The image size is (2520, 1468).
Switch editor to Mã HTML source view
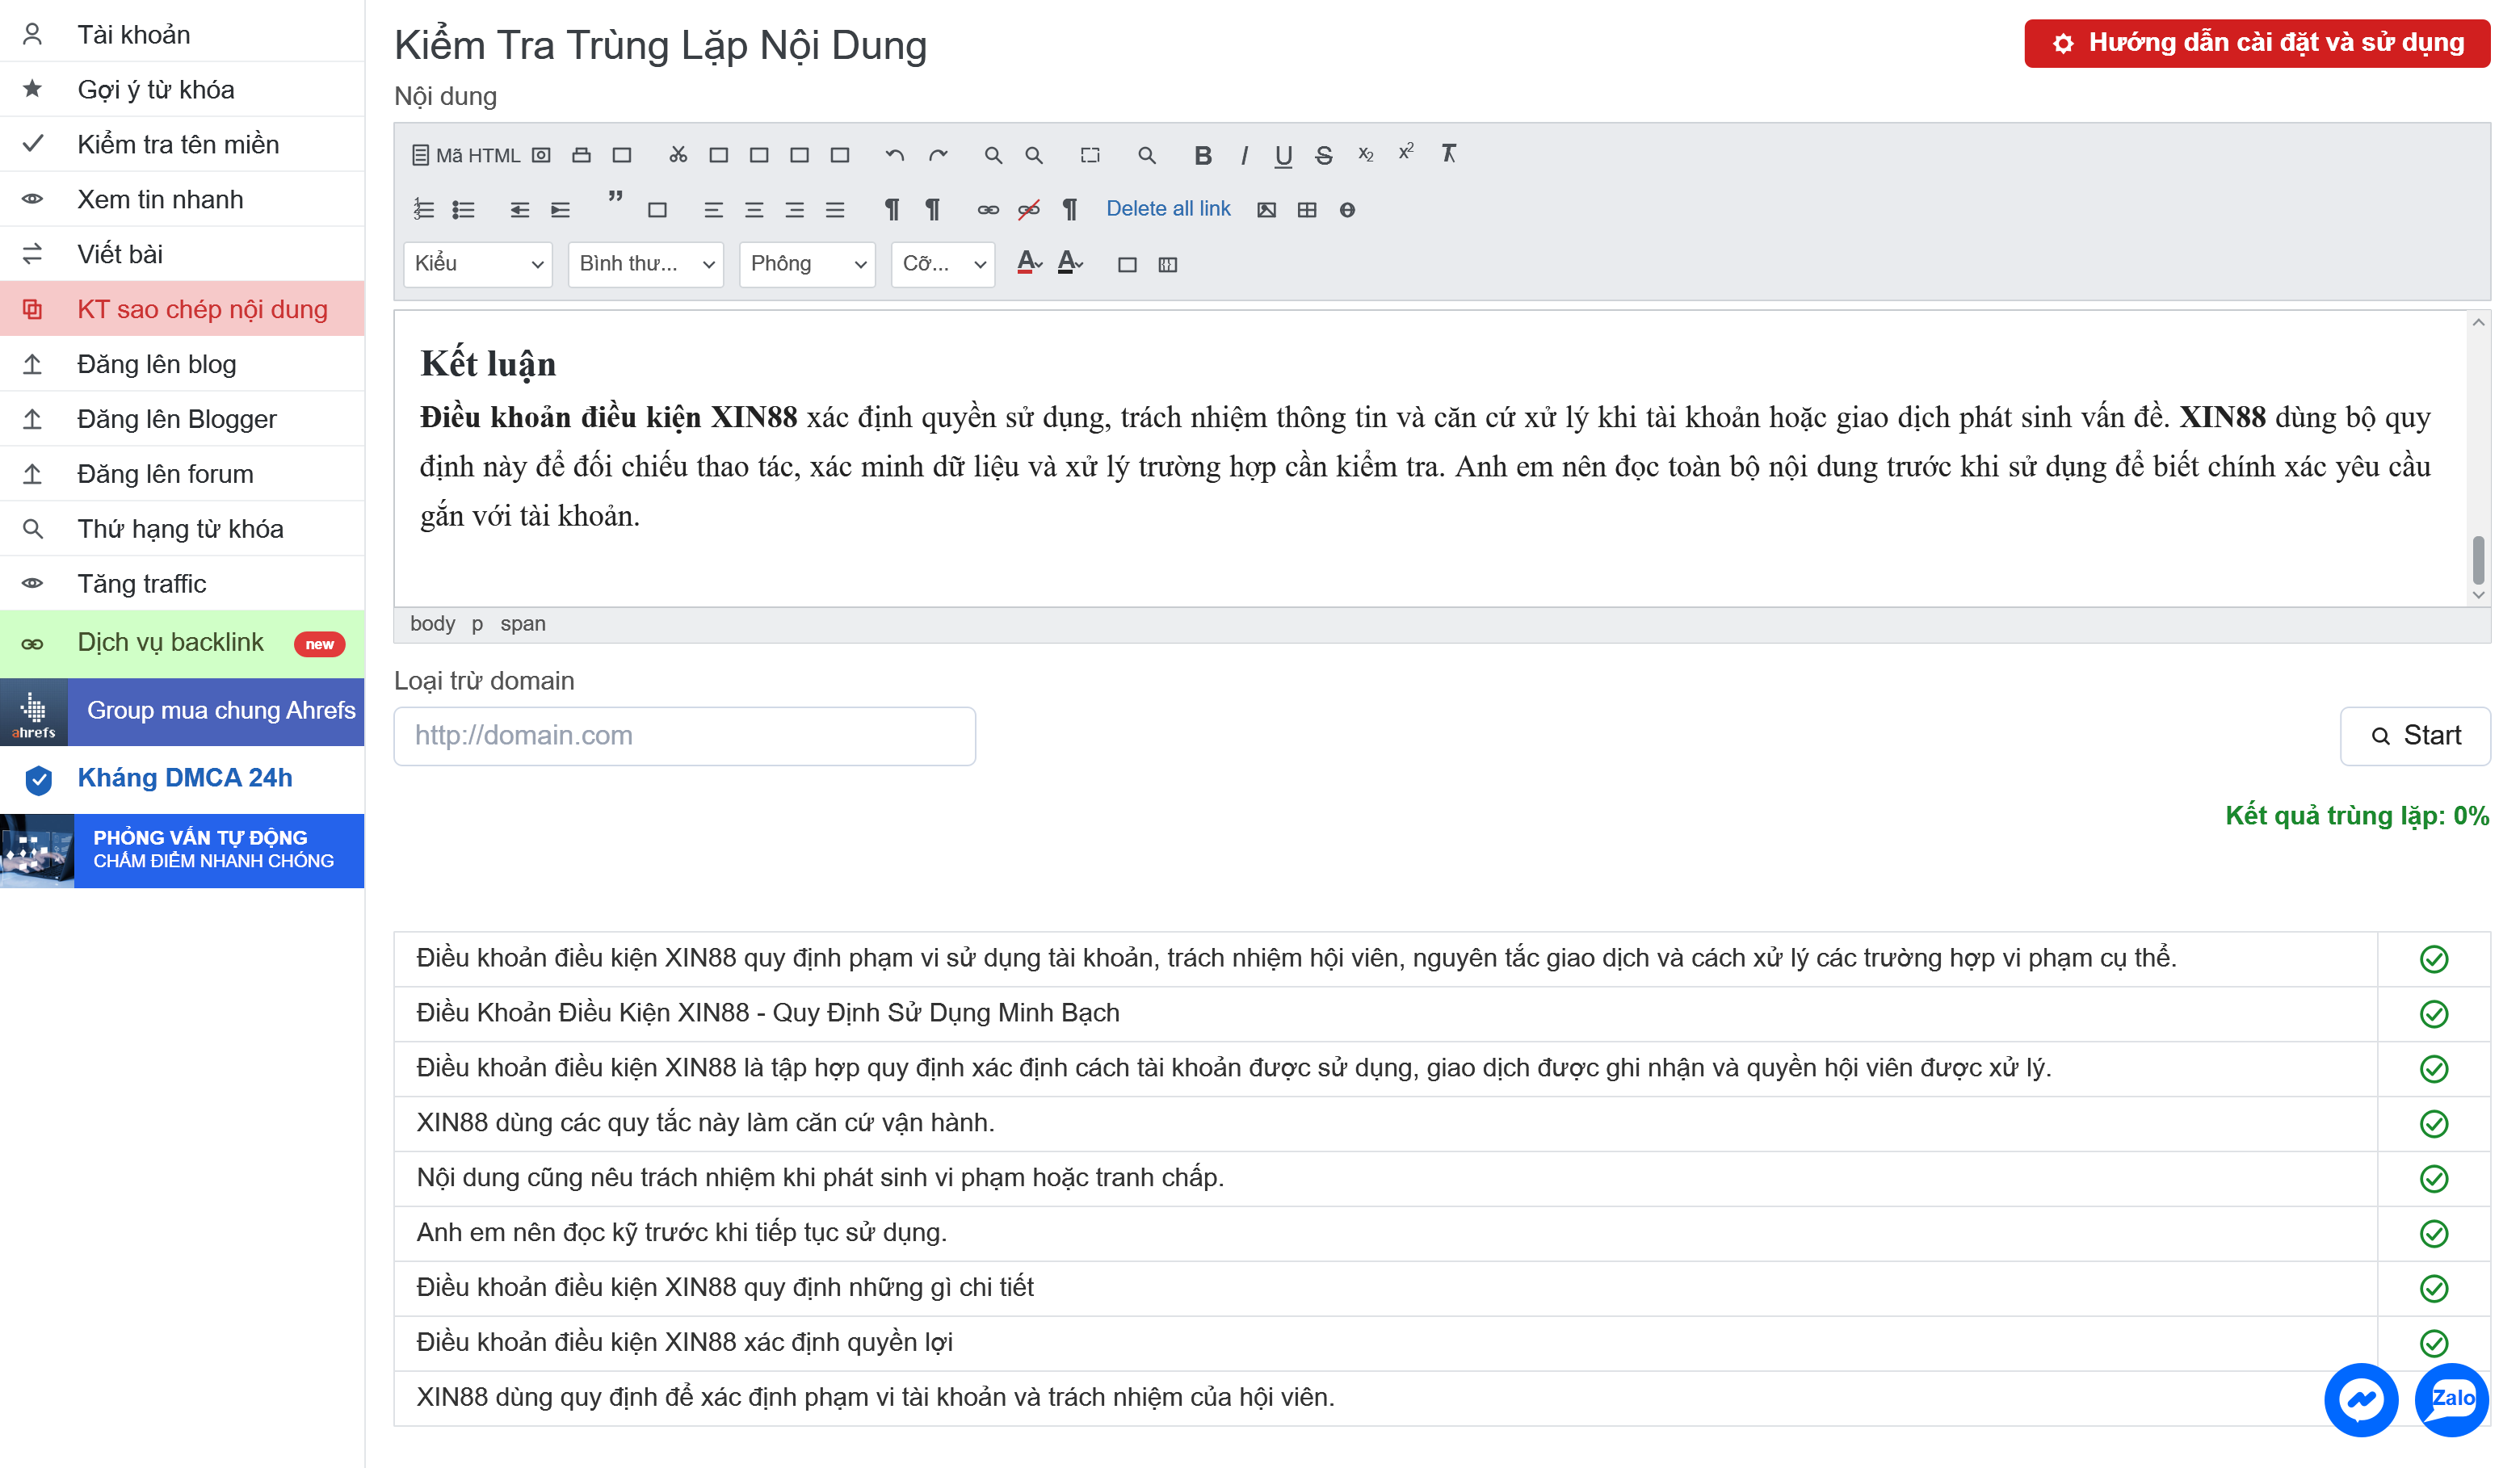466,155
